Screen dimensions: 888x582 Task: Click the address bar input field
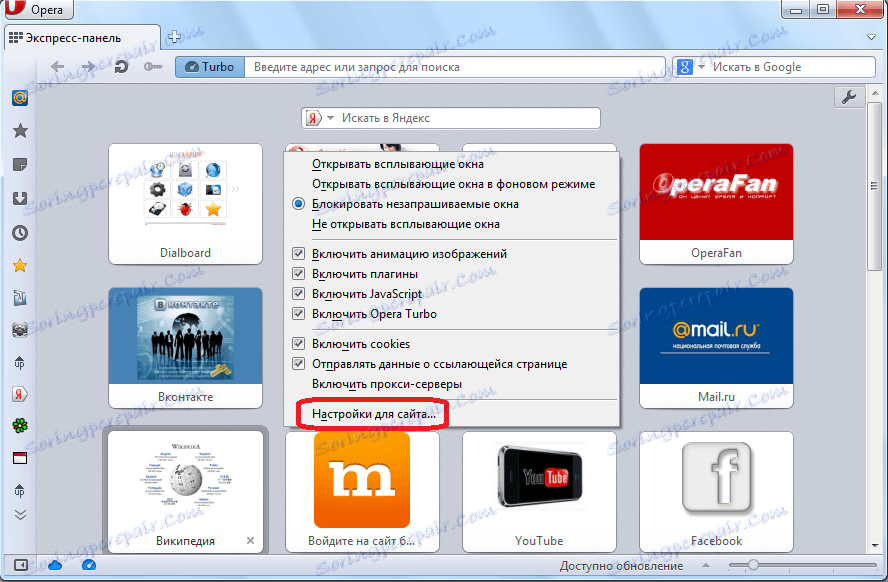(x=455, y=67)
